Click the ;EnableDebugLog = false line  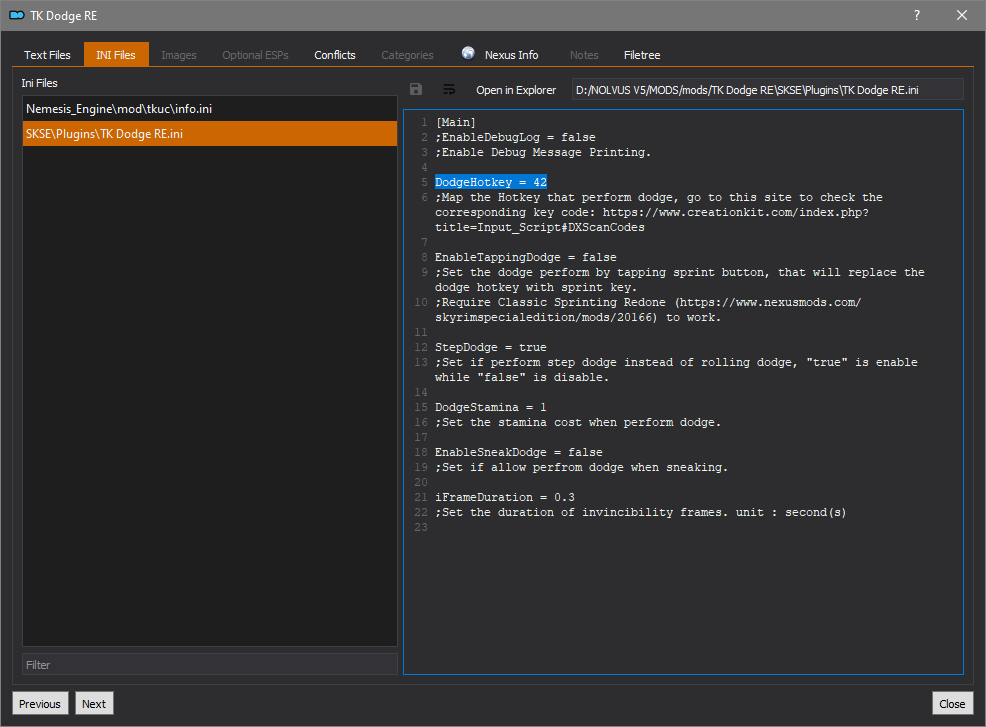[x=515, y=137]
